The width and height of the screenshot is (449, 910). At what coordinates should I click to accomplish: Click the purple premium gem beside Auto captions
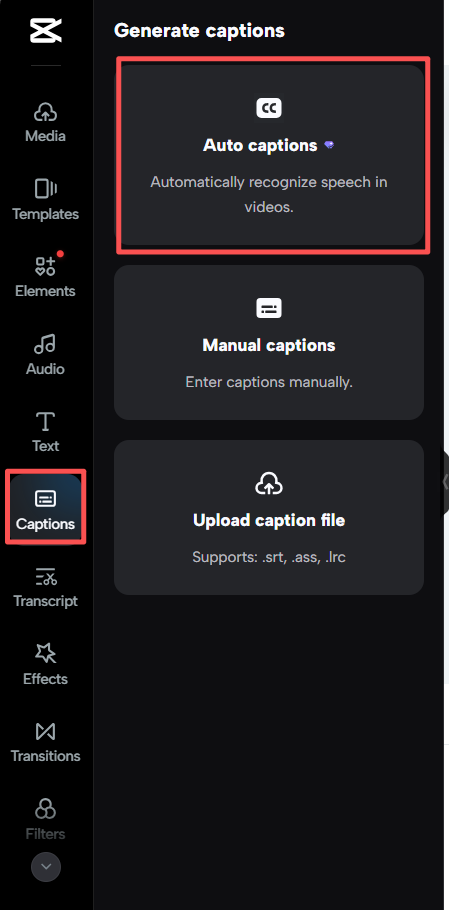tap(329, 145)
